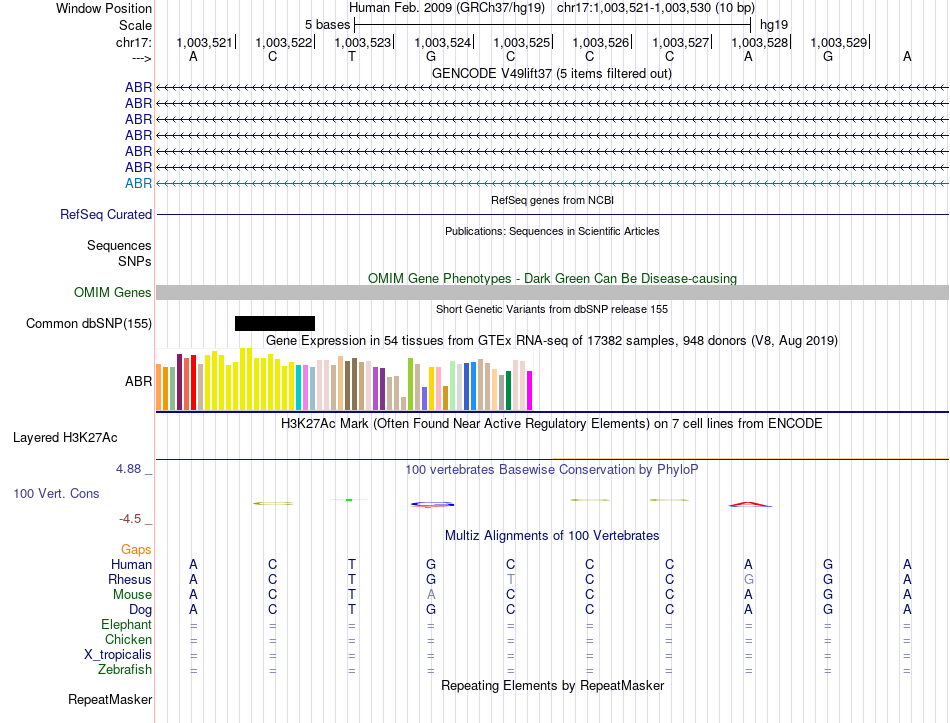Click the RepeatMasker track label
Image resolution: width=950 pixels, height=723 pixels.
pyautogui.click(x=110, y=699)
